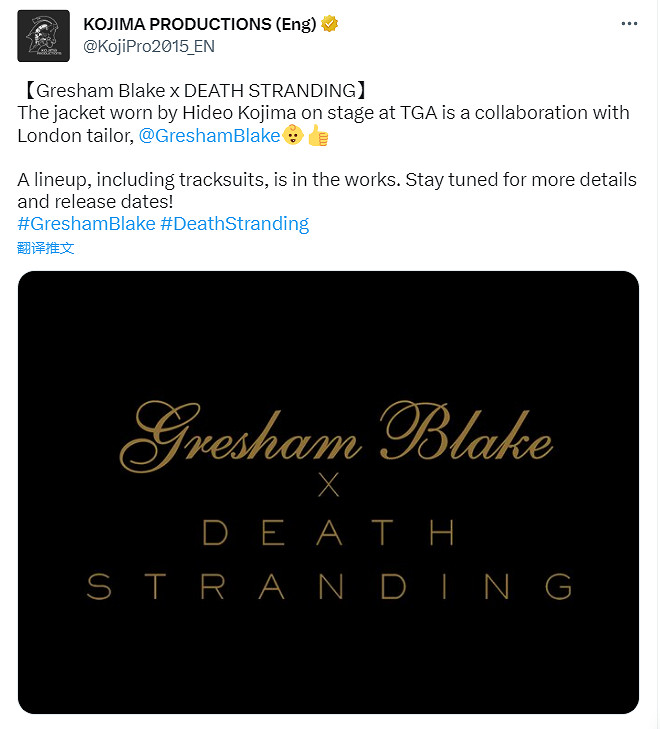Click the Gresham Blake script logo
Image resolution: width=660 pixels, height=729 pixels.
click(335, 434)
